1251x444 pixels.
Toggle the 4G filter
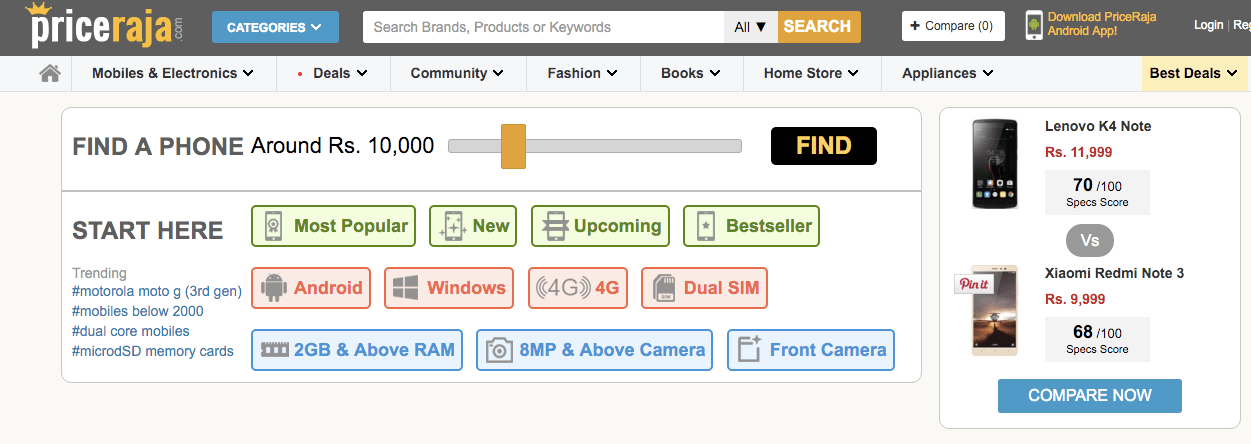[578, 288]
